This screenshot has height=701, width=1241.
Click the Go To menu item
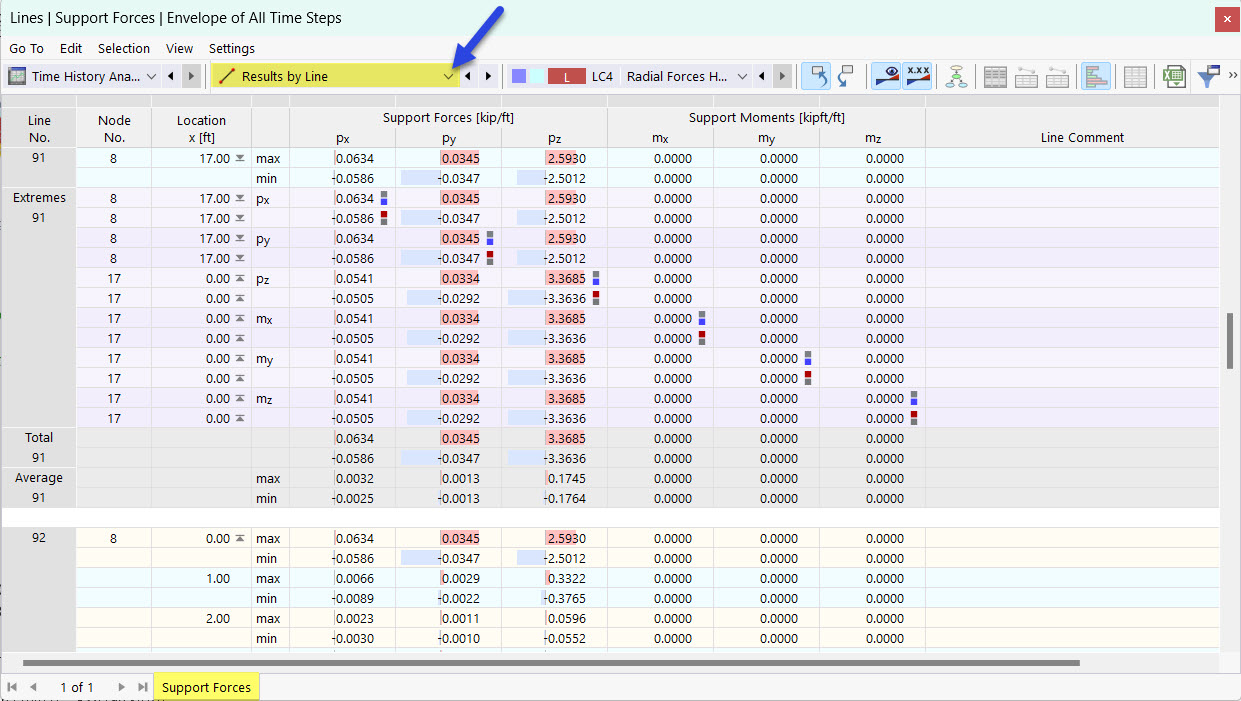(26, 48)
